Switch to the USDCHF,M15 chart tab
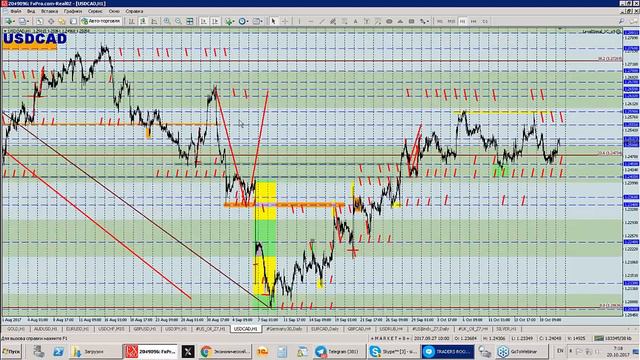The width and height of the screenshot is (640, 360). point(111,329)
